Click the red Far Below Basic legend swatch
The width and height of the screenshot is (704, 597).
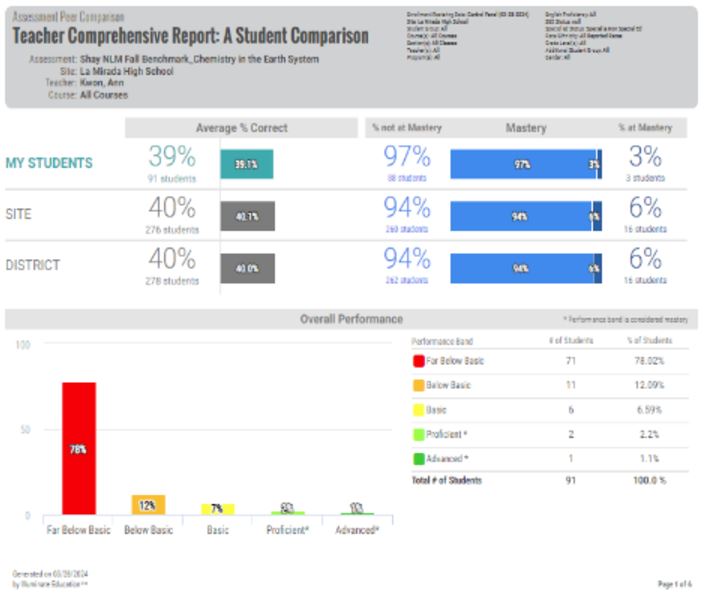418,361
